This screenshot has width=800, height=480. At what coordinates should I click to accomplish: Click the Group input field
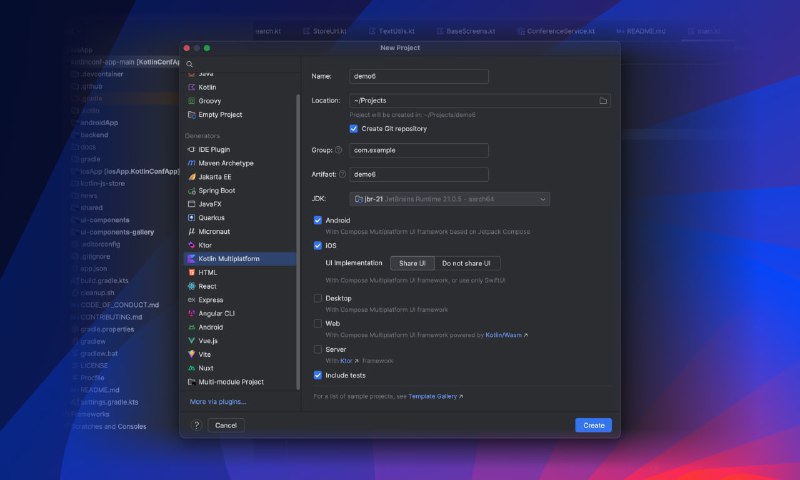[419, 150]
